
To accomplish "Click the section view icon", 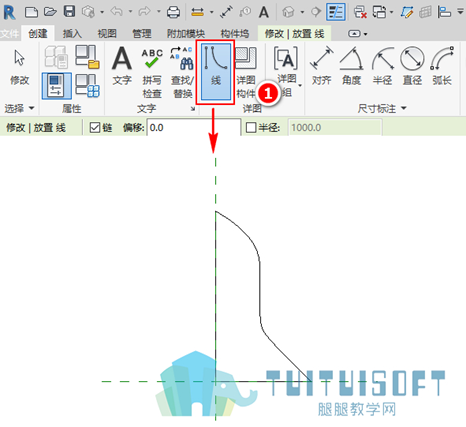I will (x=315, y=12).
